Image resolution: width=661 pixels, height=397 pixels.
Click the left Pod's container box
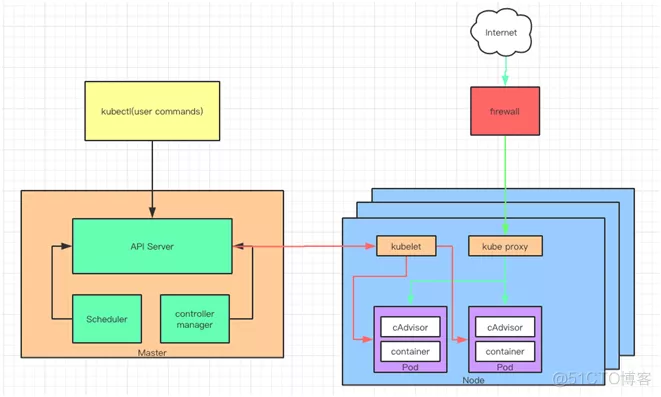(410, 351)
